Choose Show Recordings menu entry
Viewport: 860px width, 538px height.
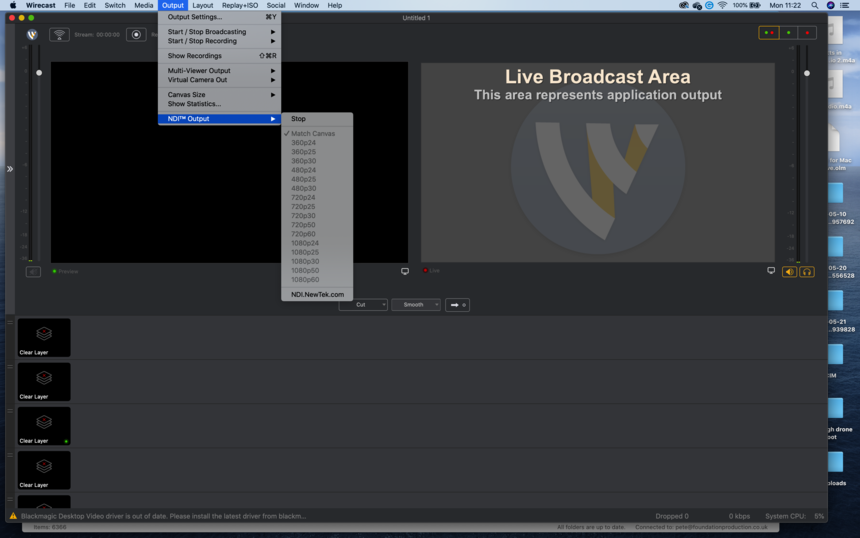[219, 56]
